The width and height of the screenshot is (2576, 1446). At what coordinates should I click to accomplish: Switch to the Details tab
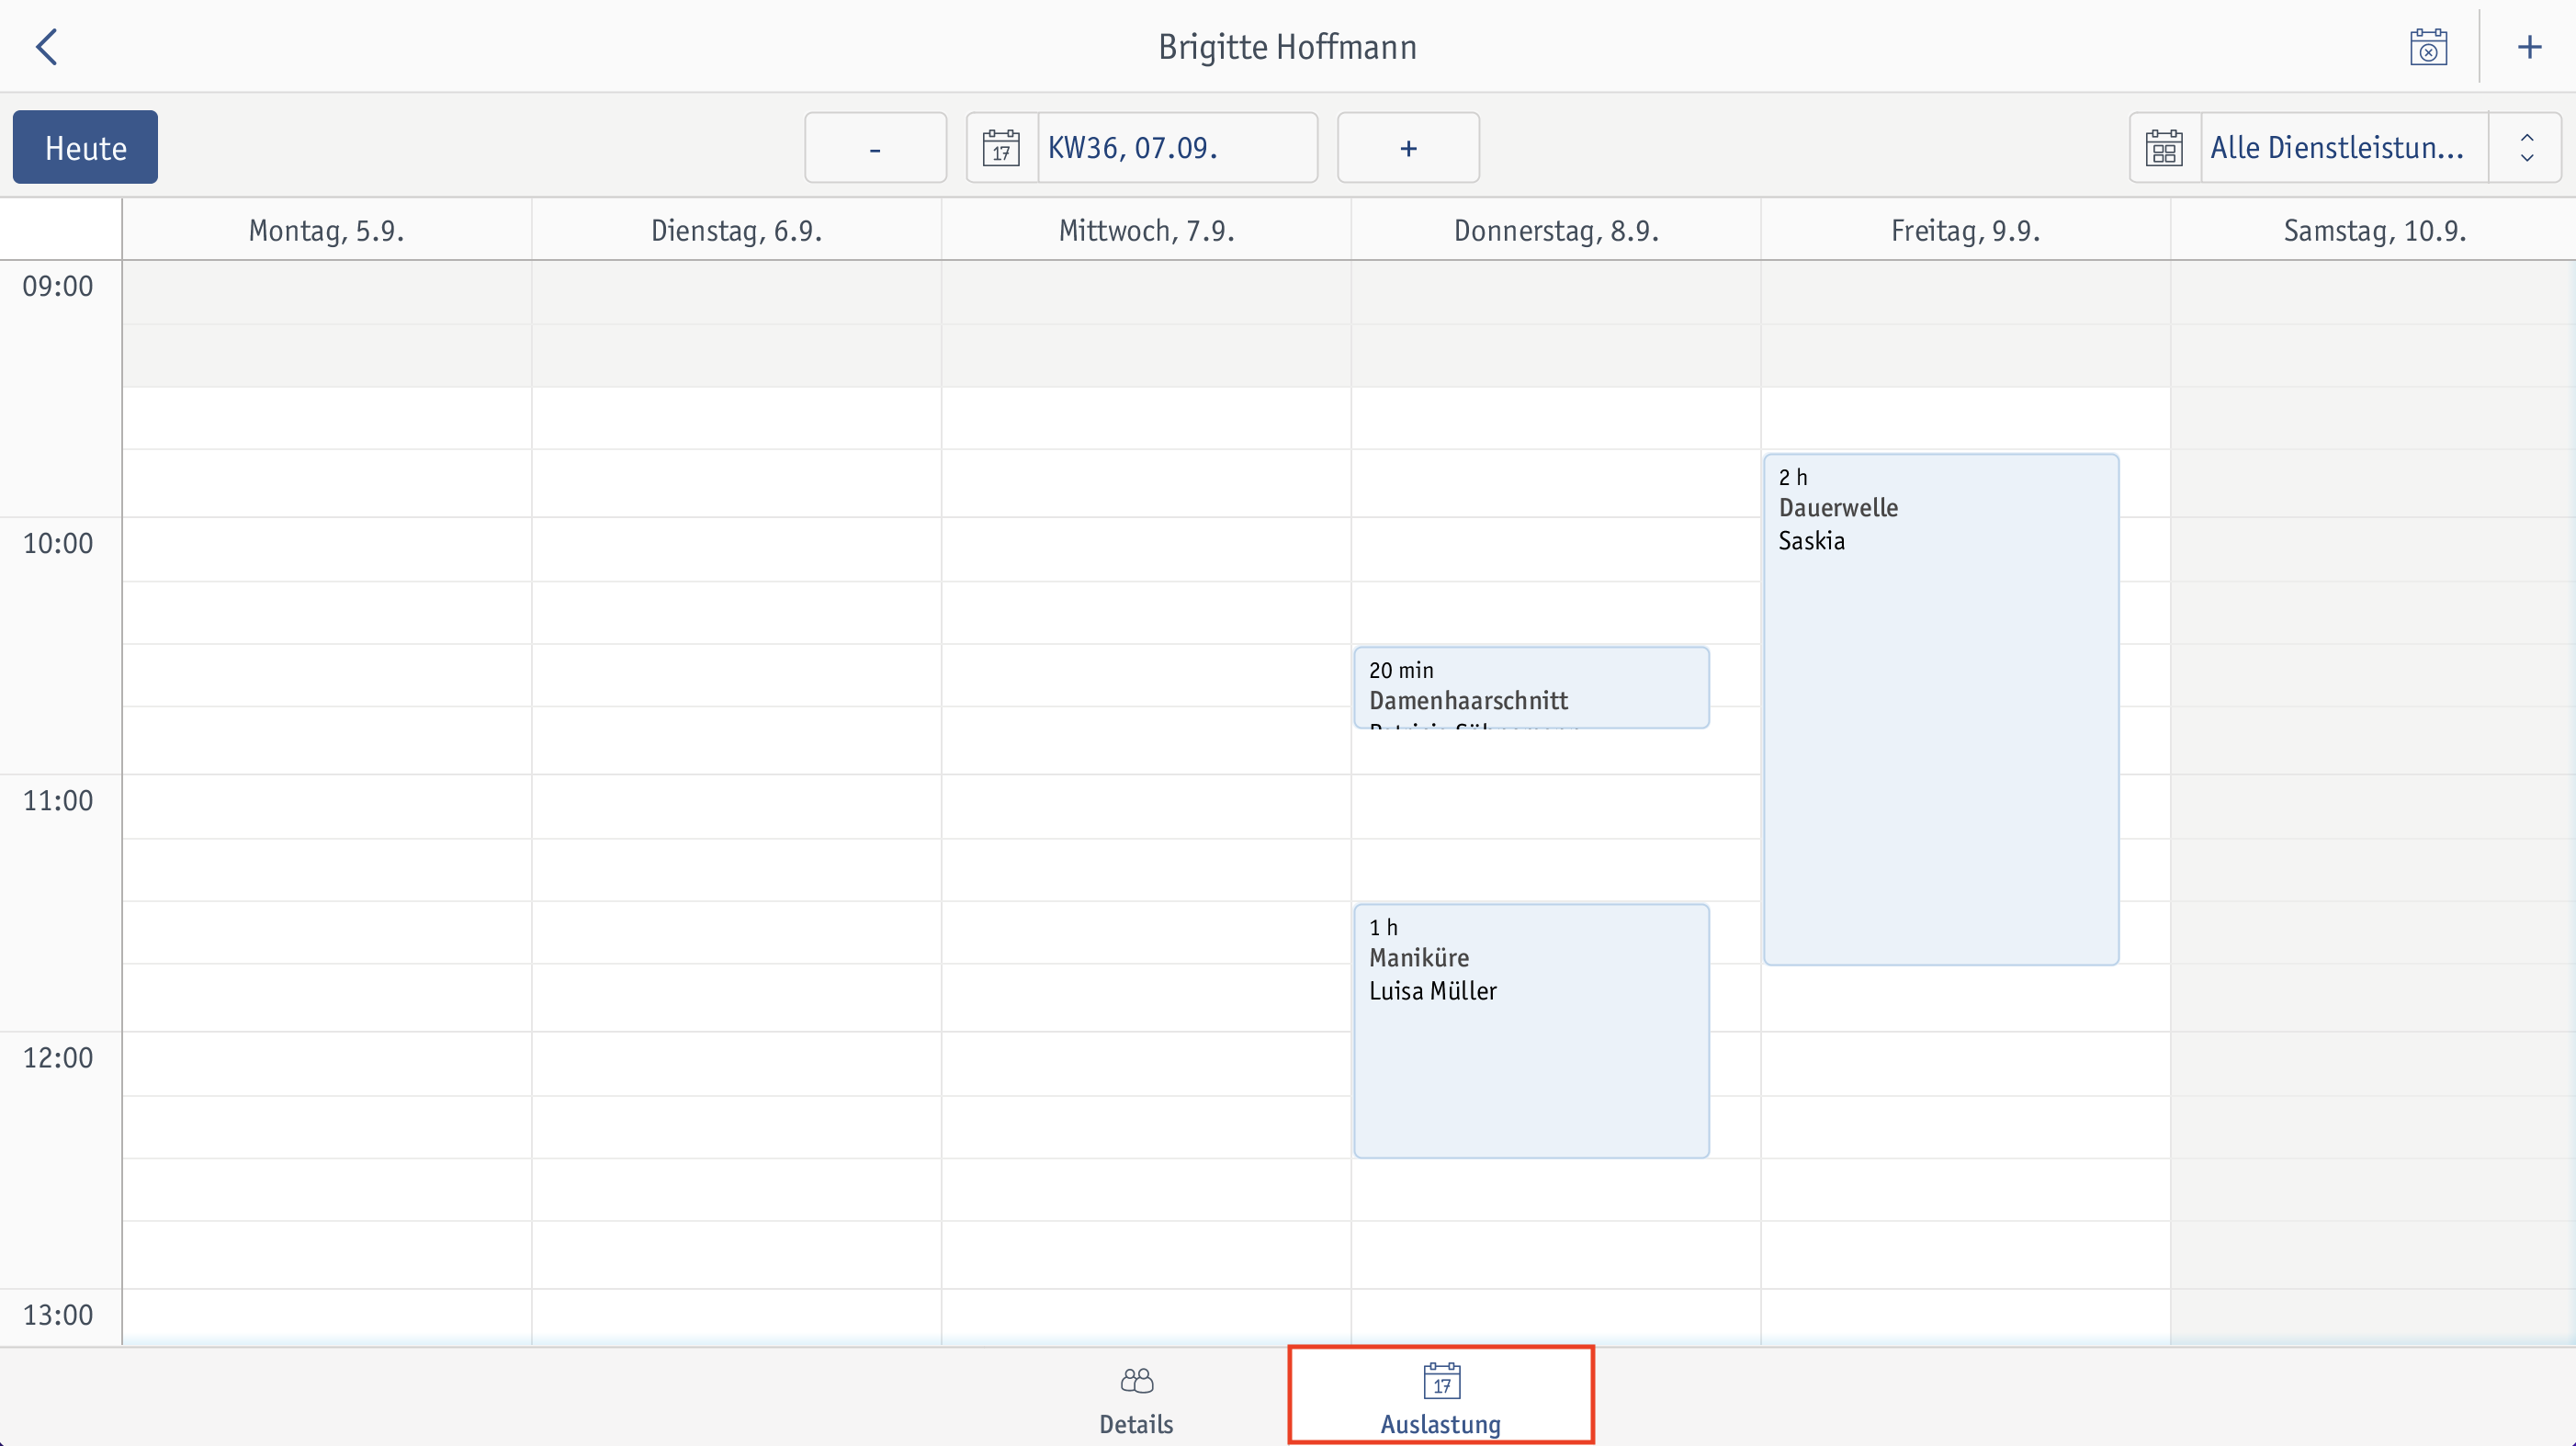point(1136,1400)
